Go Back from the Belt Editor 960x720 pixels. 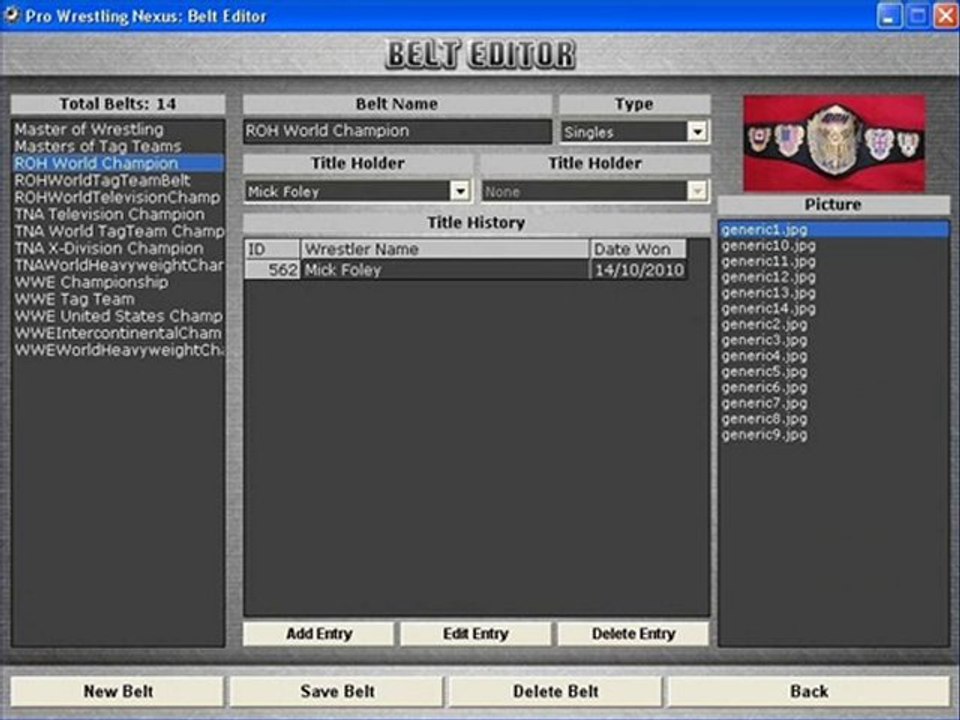809,691
